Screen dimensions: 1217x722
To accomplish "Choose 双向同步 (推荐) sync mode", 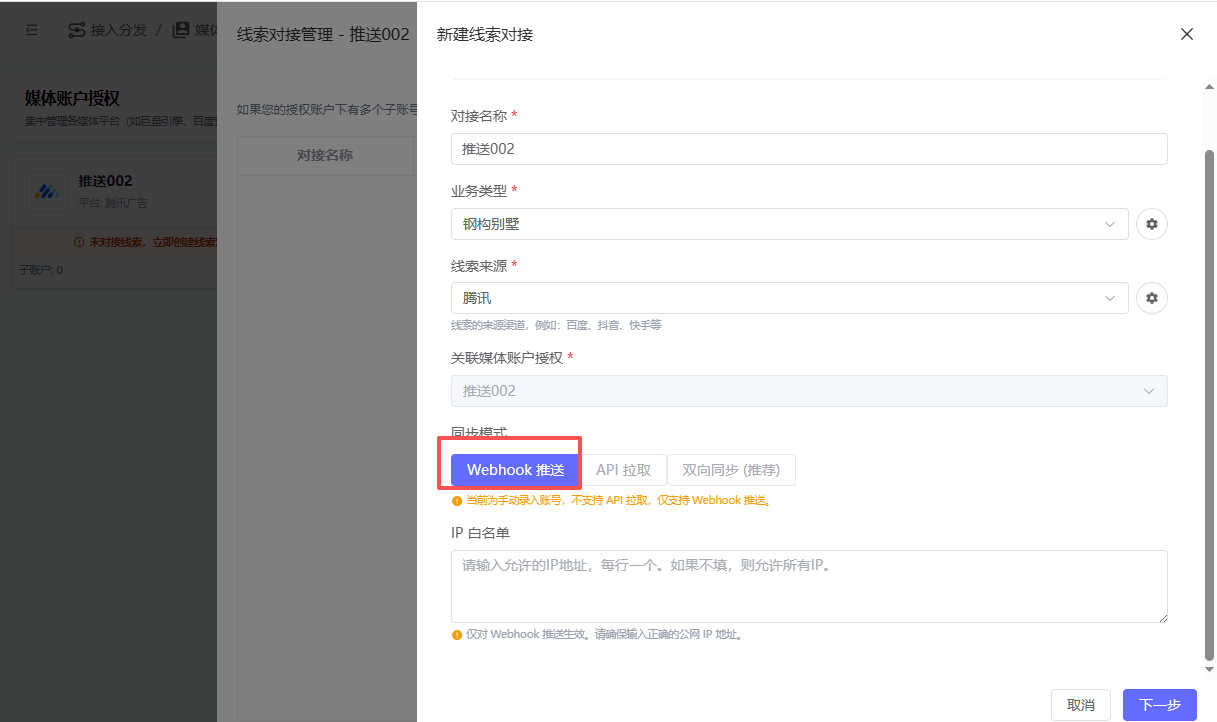I will [730, 470].
